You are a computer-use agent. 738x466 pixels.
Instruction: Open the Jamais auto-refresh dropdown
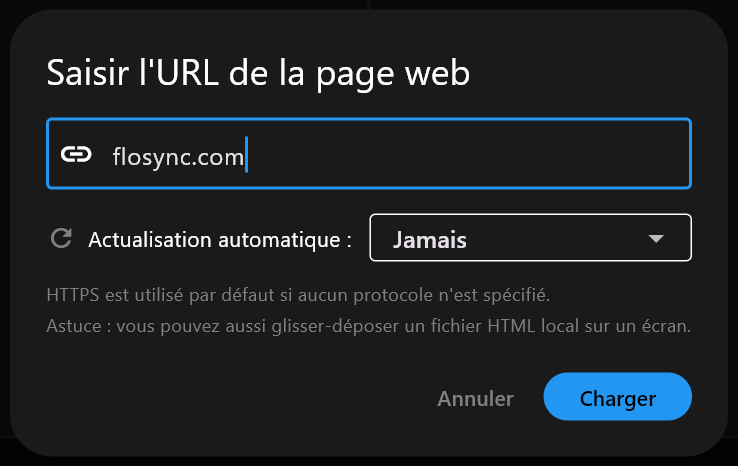point(530,238)
